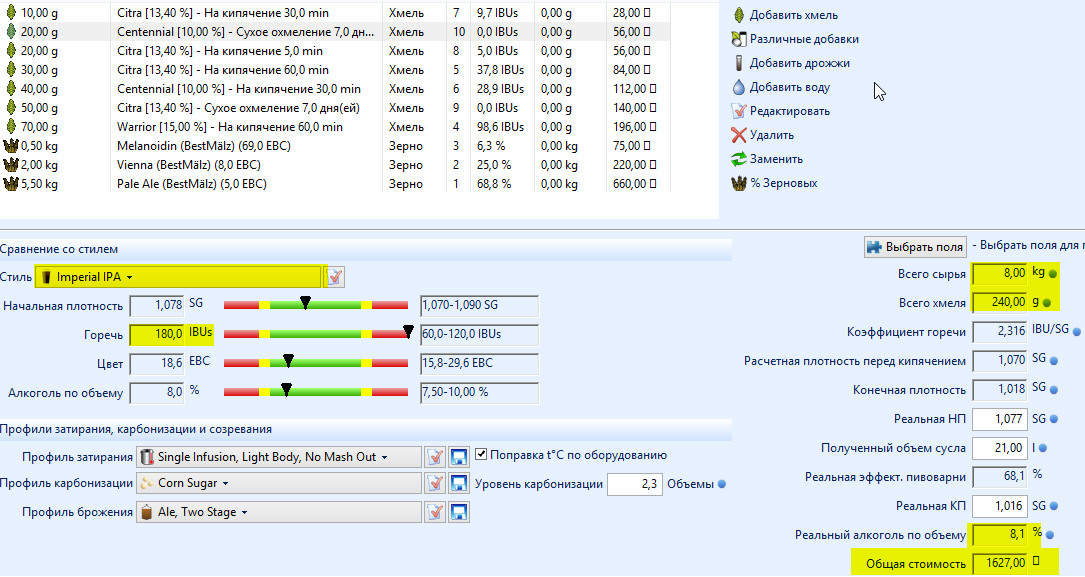The image size is (1085, 577).
Task: Toggle Поправка t°C по оборудованию checkbox
Action: 481,455
